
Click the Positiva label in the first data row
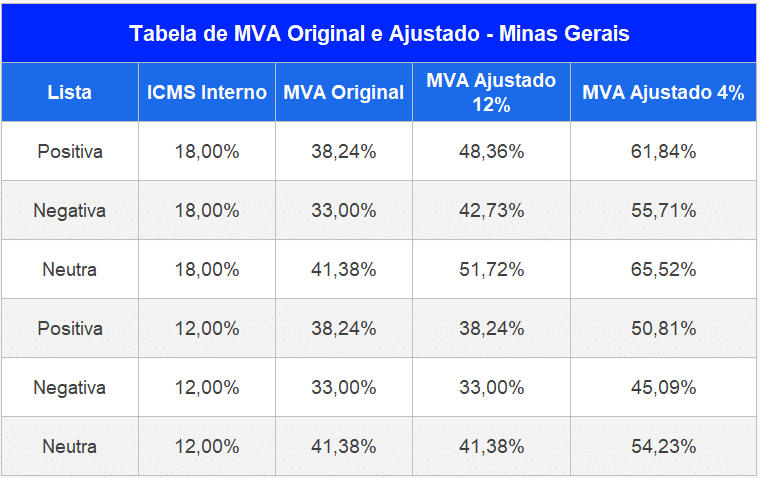pyautogui.click(x=70, y=152)
